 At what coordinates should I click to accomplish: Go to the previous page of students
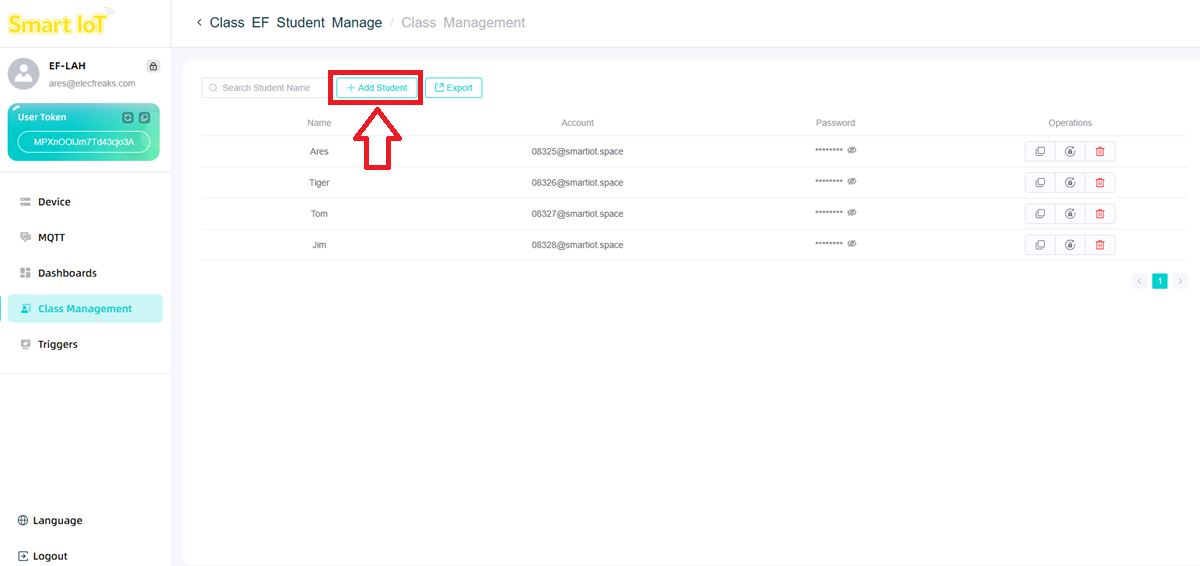click(x=1139, y=281)
